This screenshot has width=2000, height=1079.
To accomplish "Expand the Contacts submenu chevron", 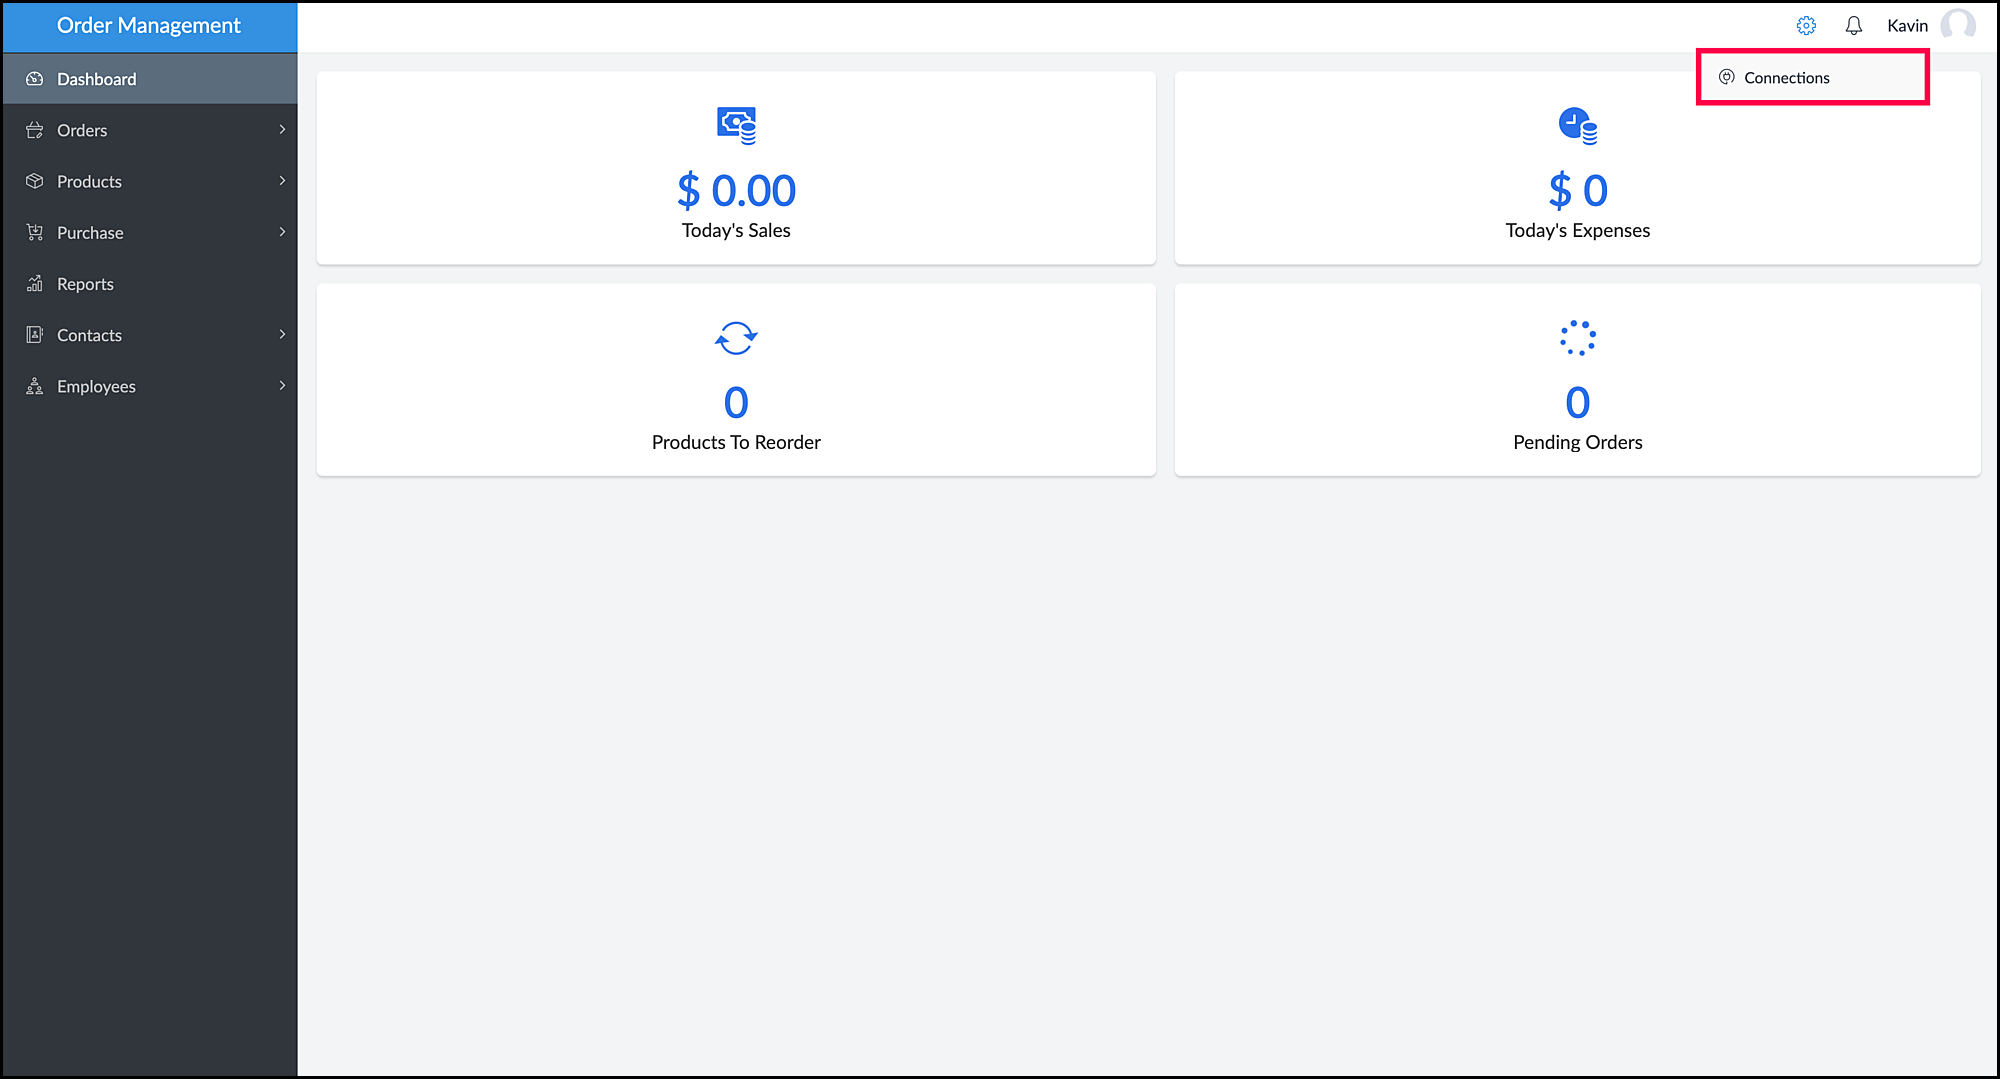I will click(x=282, y=334).
